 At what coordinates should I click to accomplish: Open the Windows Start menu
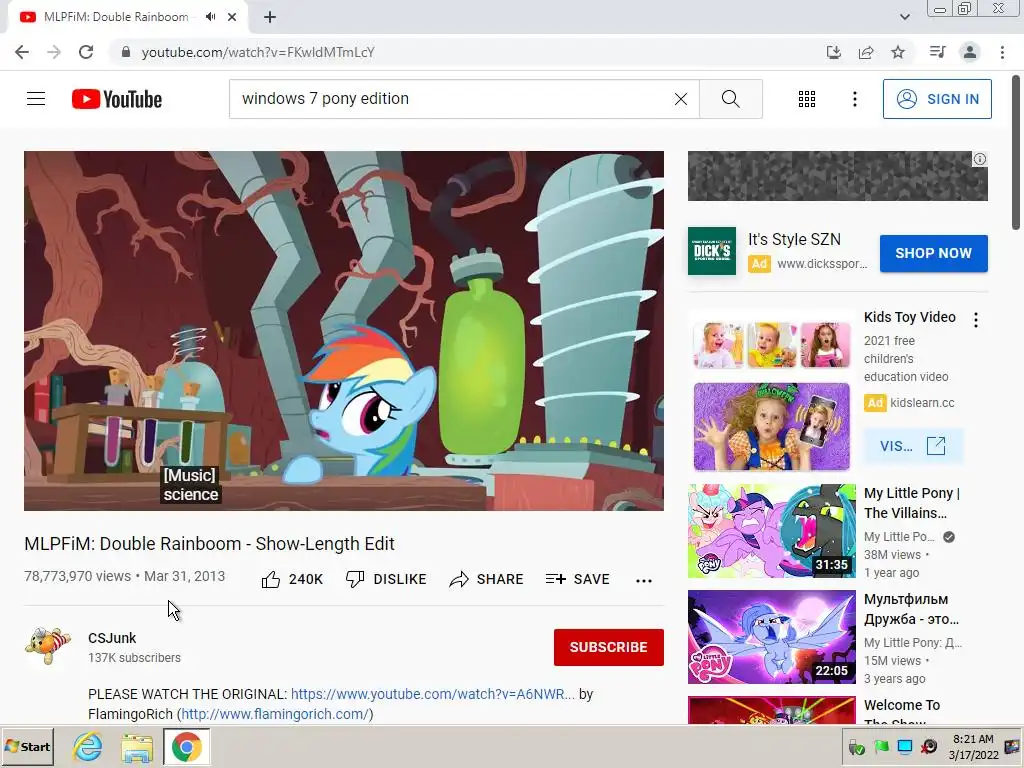coord(27,747)
